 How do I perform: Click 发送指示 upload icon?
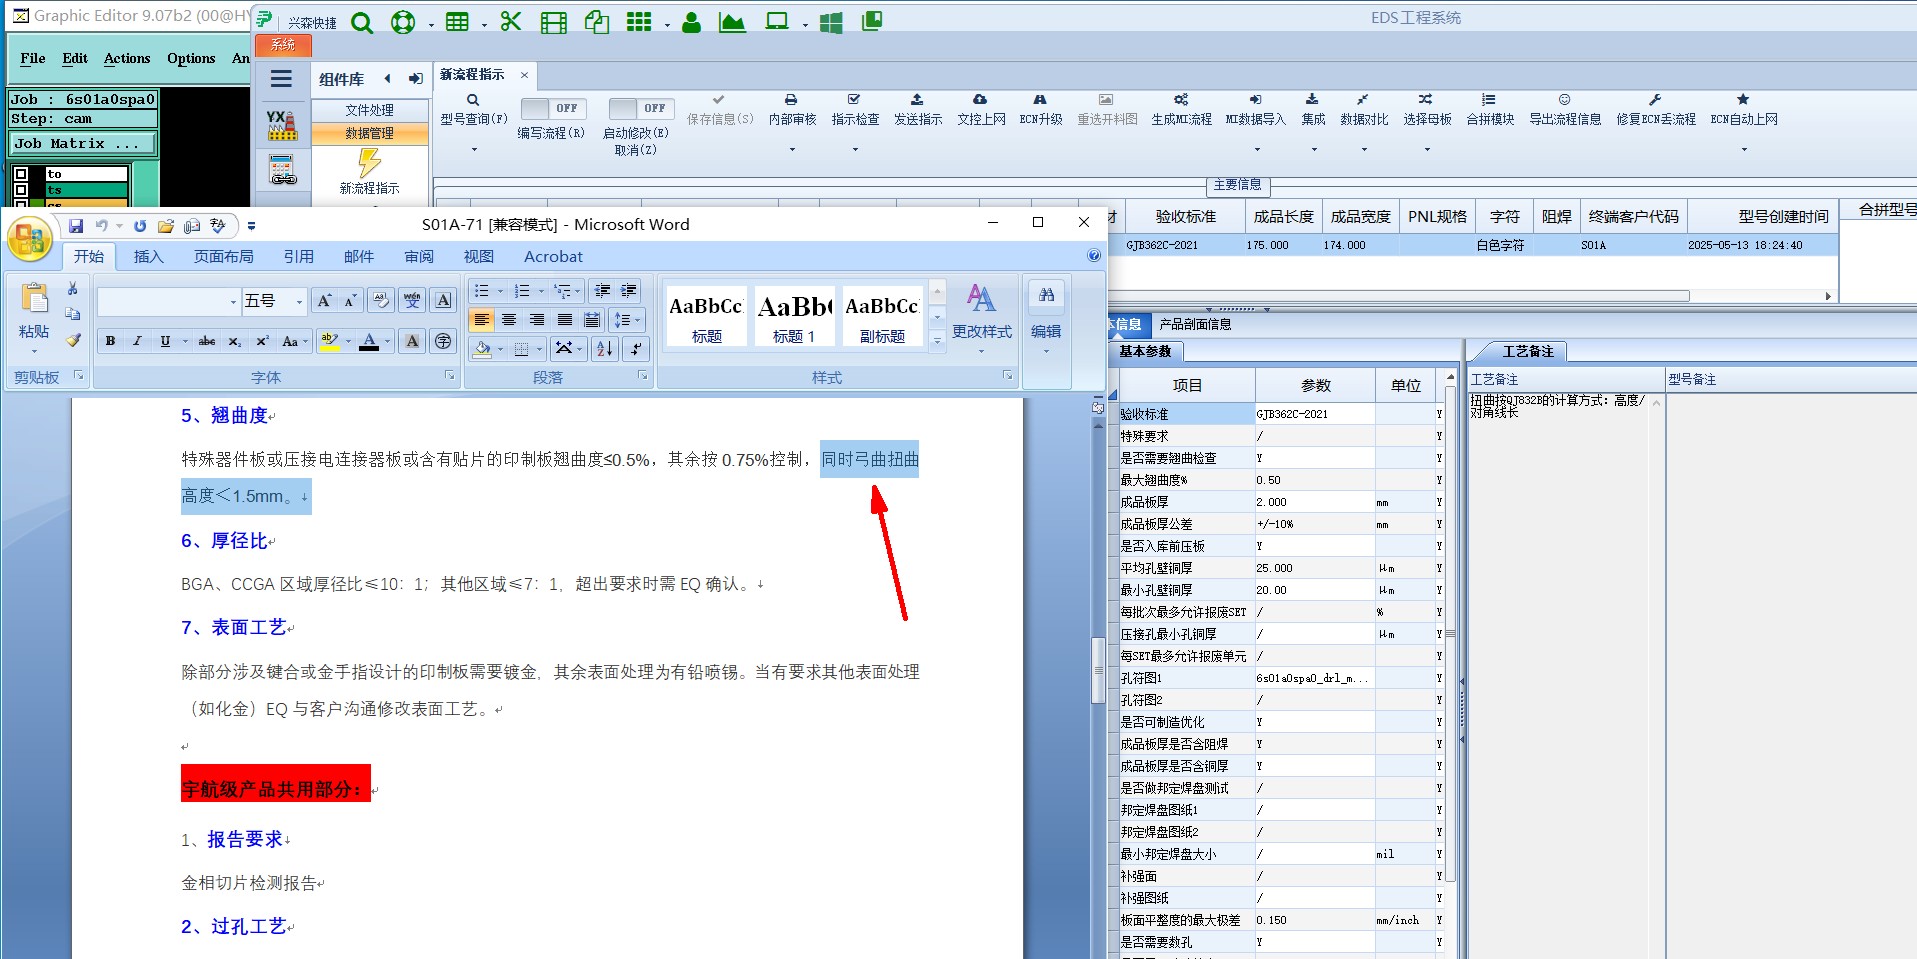[x=917, y=100]
